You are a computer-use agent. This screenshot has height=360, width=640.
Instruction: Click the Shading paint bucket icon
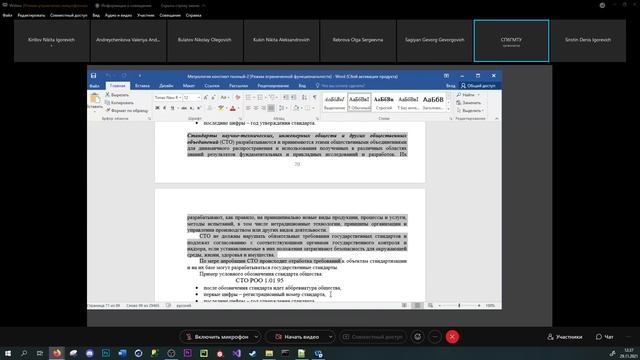[296, 108]
